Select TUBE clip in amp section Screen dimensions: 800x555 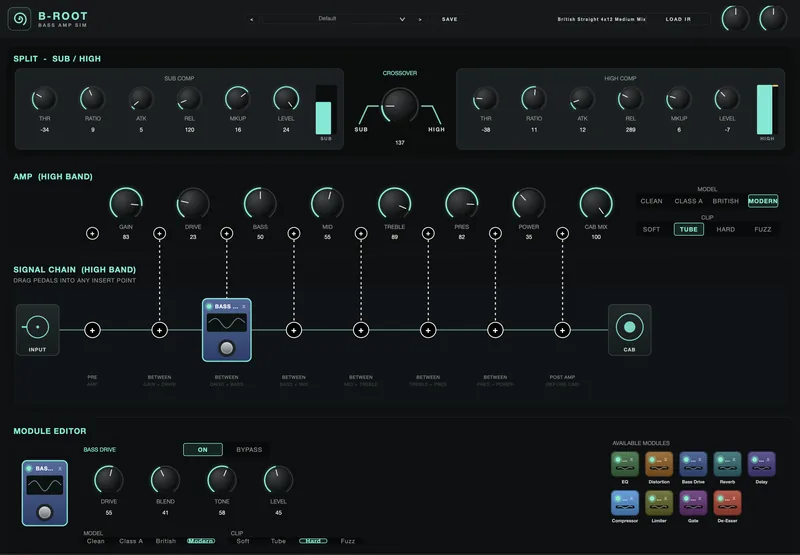(x=688, y=230)
